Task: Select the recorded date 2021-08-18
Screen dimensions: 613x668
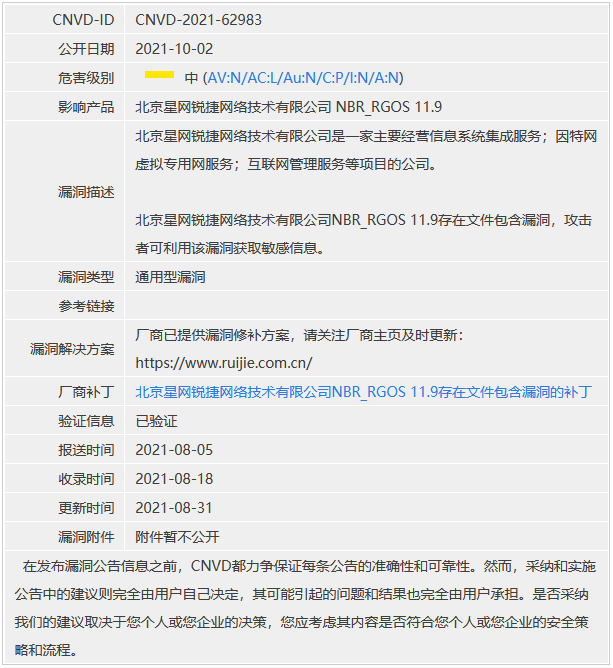Action: [x=174, y=479]
